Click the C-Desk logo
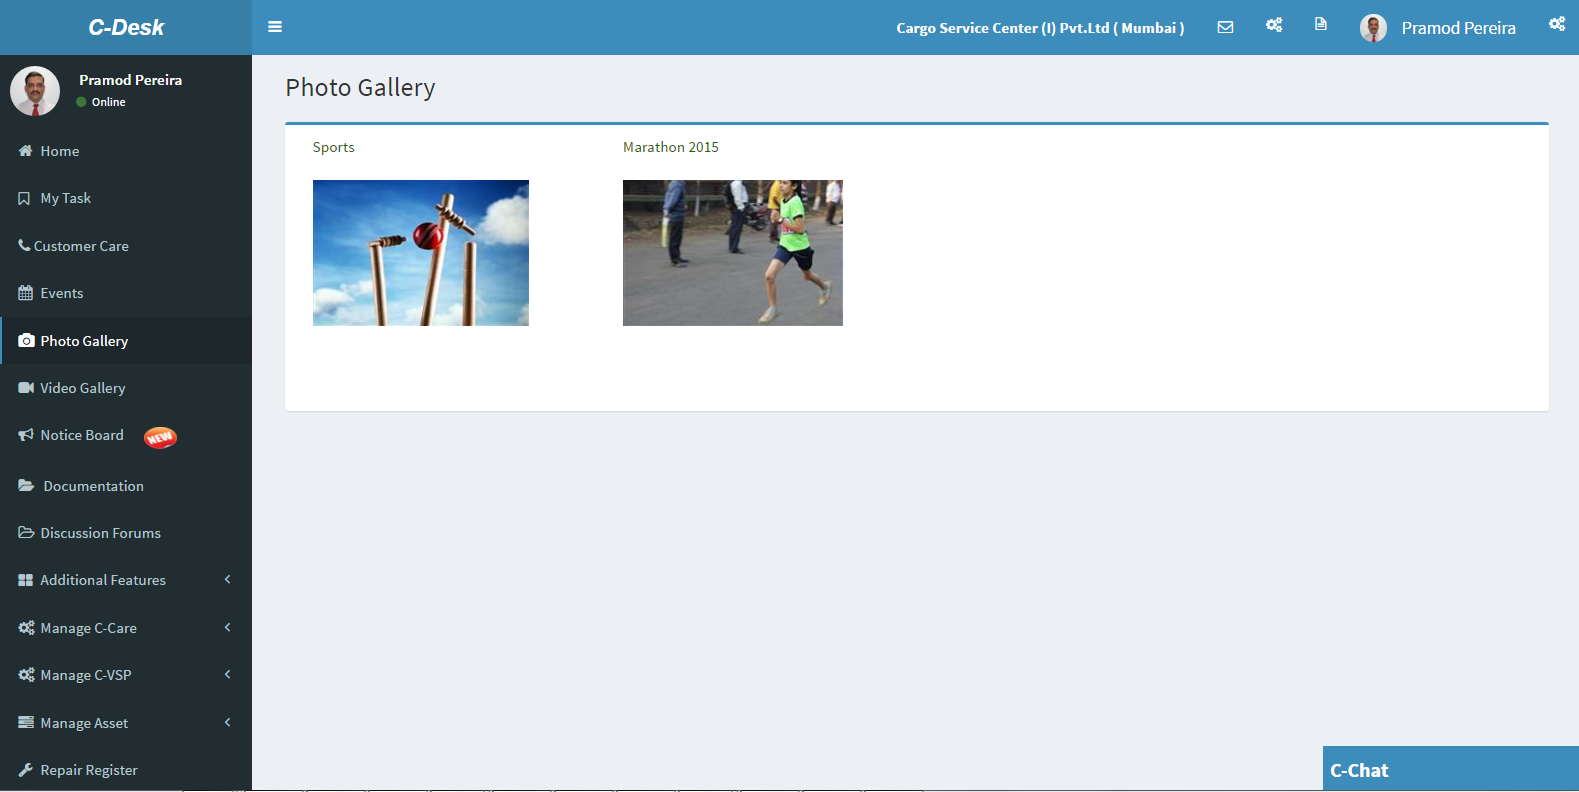 (x=126, y=27)
